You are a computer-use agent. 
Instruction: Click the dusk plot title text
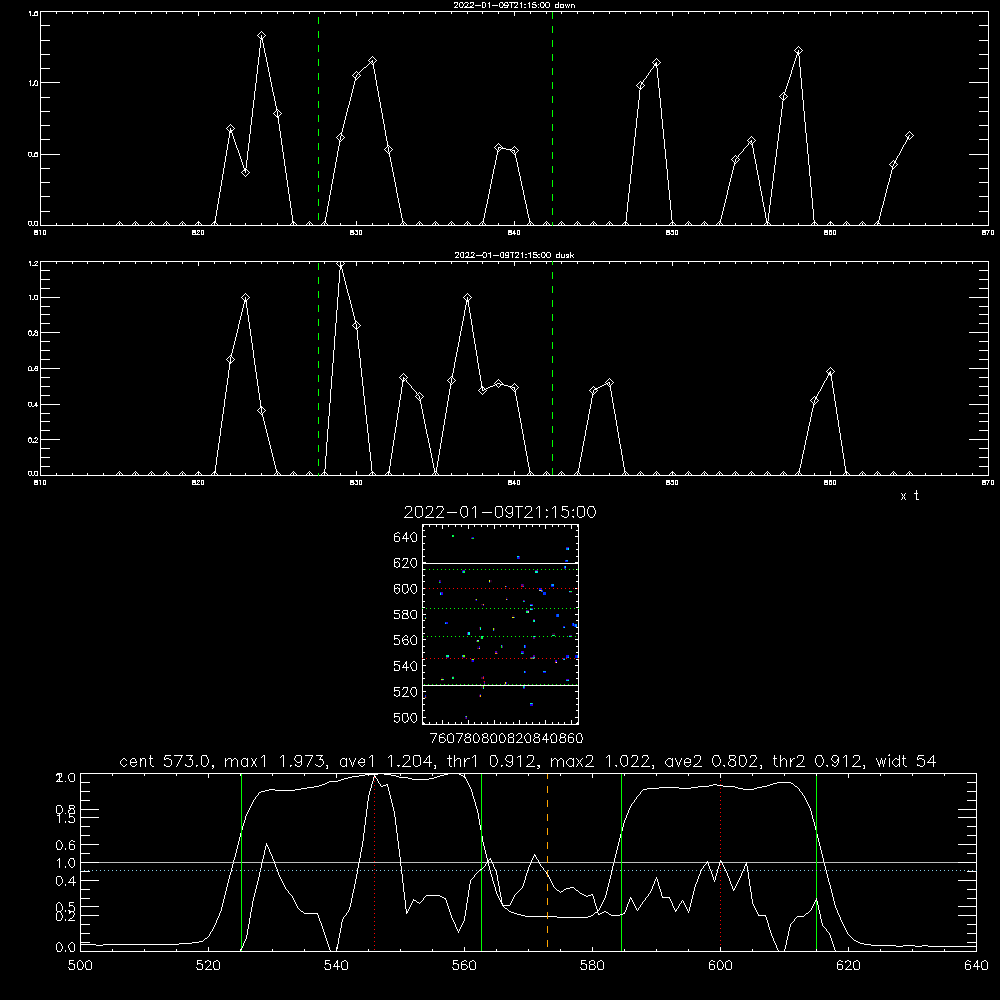514,255
